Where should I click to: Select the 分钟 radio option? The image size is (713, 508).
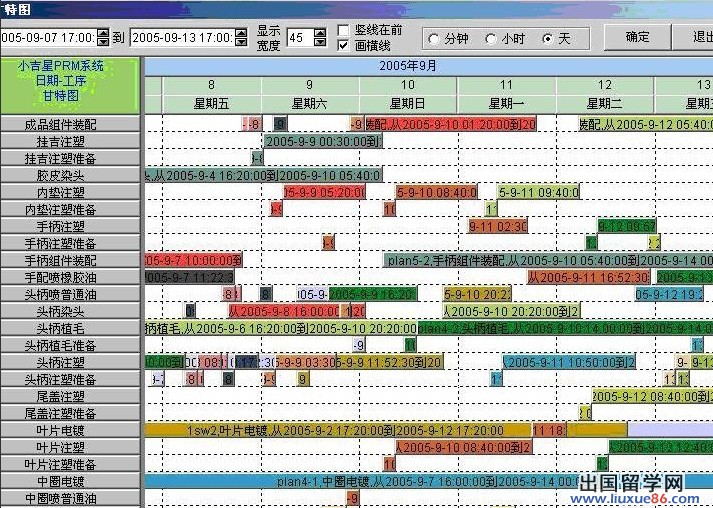(x=434, y=38)
